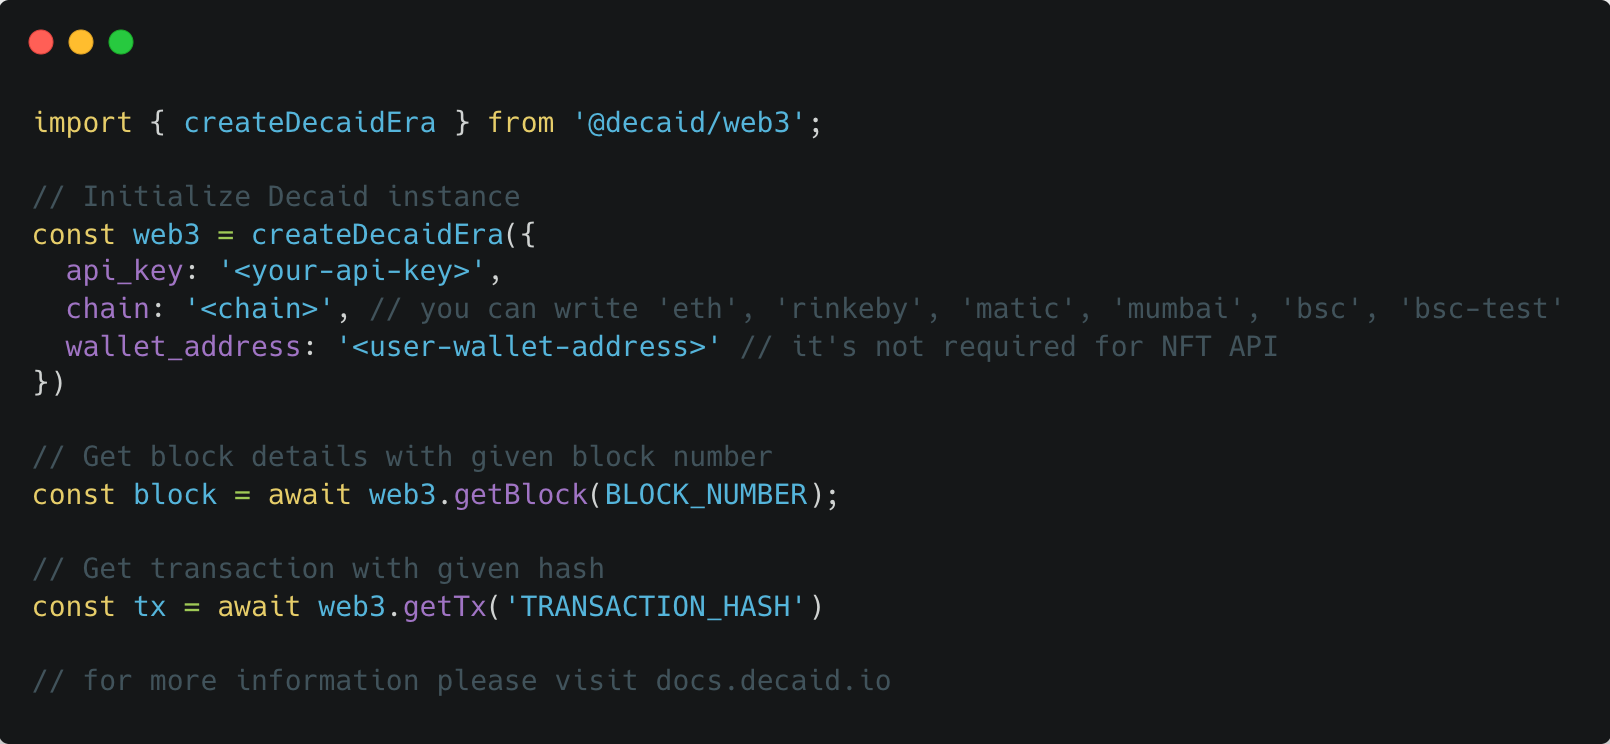Click the '@decaid/web3' import string
The width and height of the screenshot is (1610, 744).
pyautogui.click(x=689, y=123)
